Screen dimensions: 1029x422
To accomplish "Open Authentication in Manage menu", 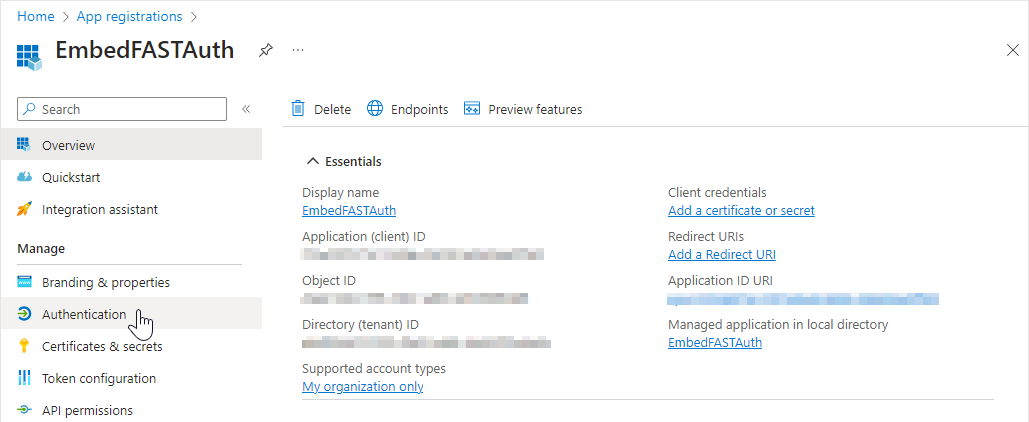I will 84,314.
